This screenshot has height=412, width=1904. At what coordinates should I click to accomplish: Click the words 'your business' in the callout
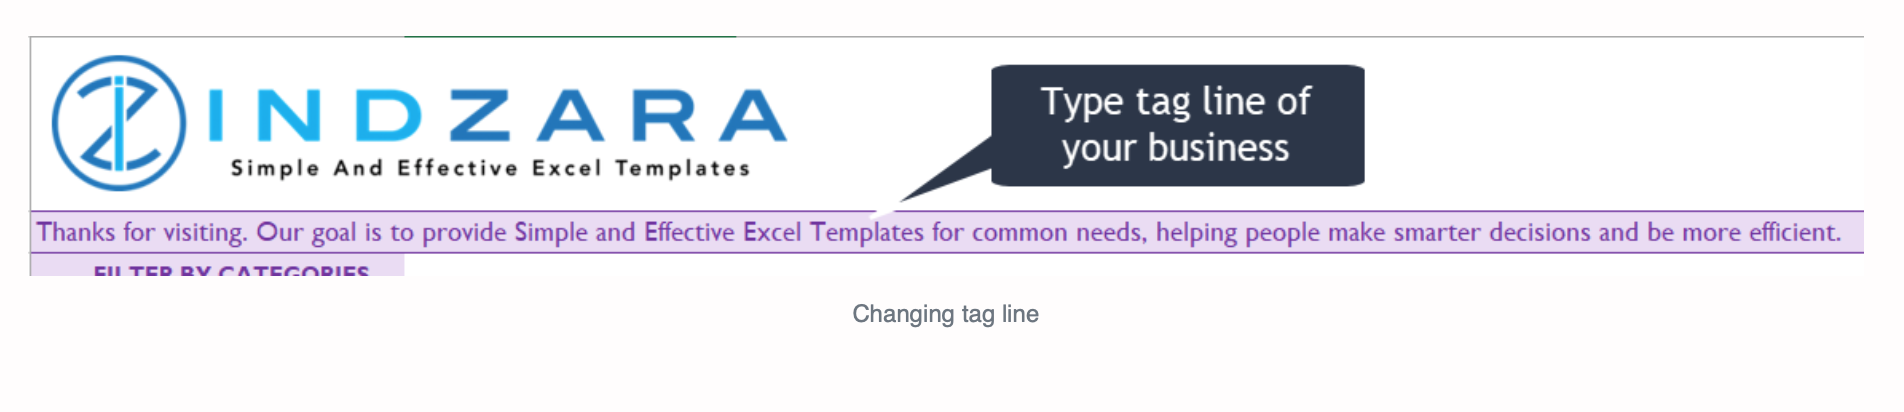[x=1176, y=148]
